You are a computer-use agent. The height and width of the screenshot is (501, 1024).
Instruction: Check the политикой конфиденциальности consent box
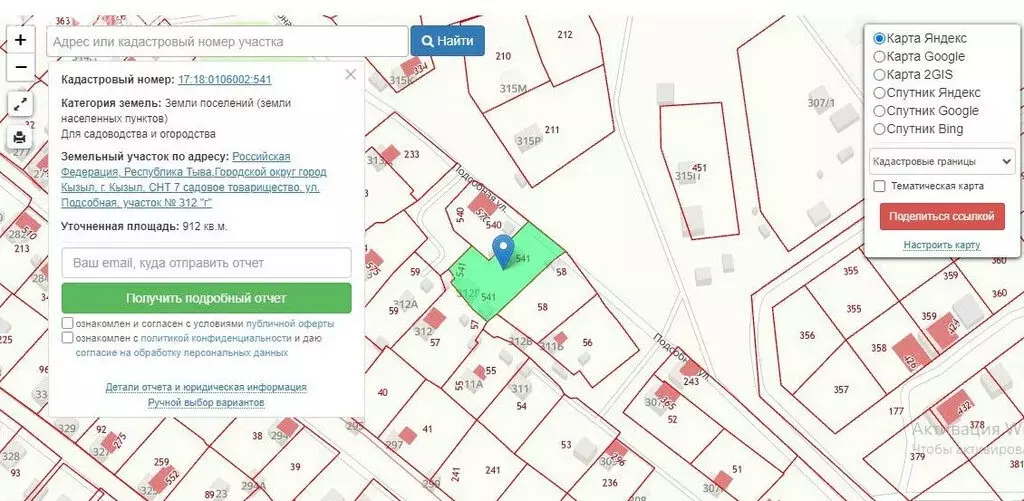click(x=67, y=338)
